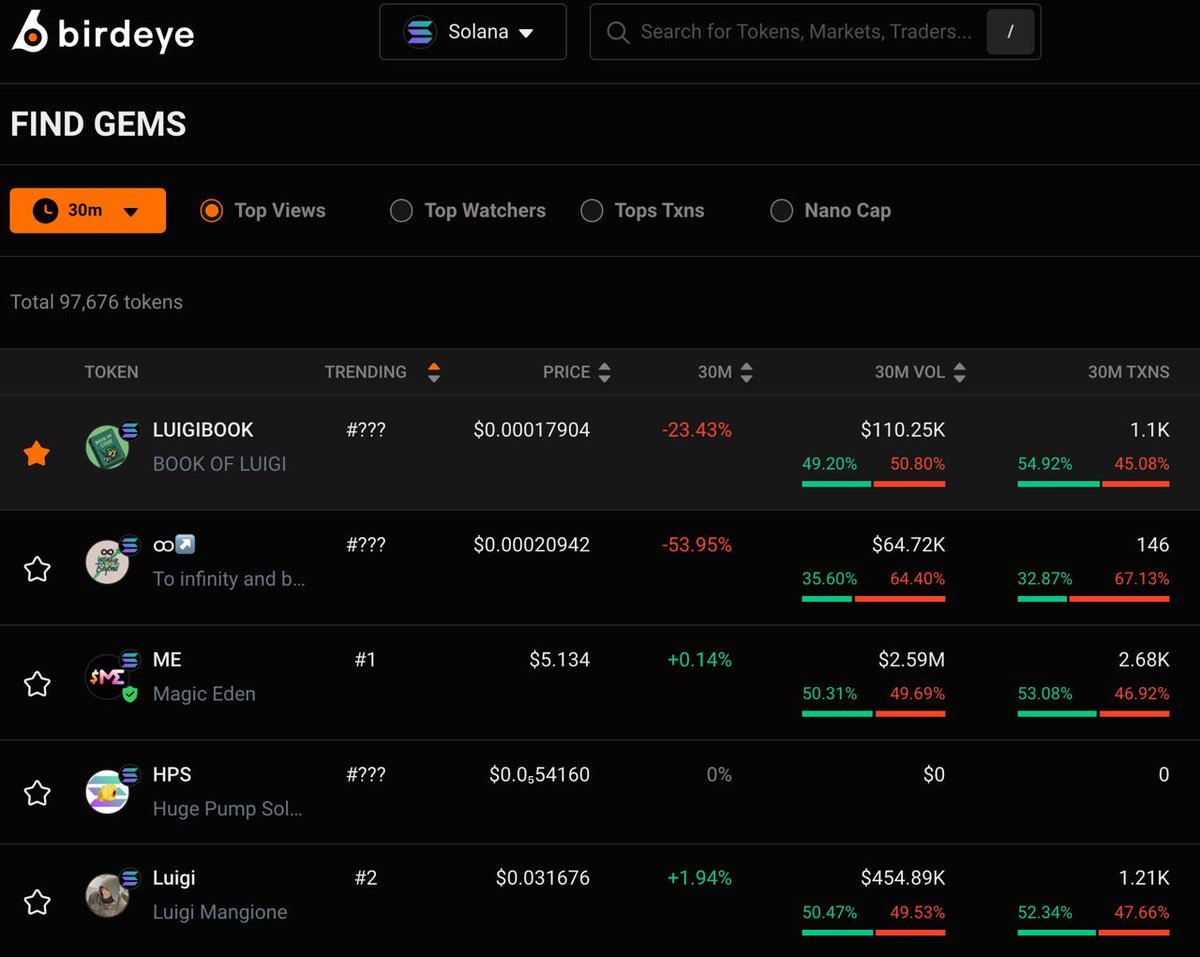Screen dimensions: 1200x957
Task: Click the slash shortcut key badge
Action: (1010, 32)
